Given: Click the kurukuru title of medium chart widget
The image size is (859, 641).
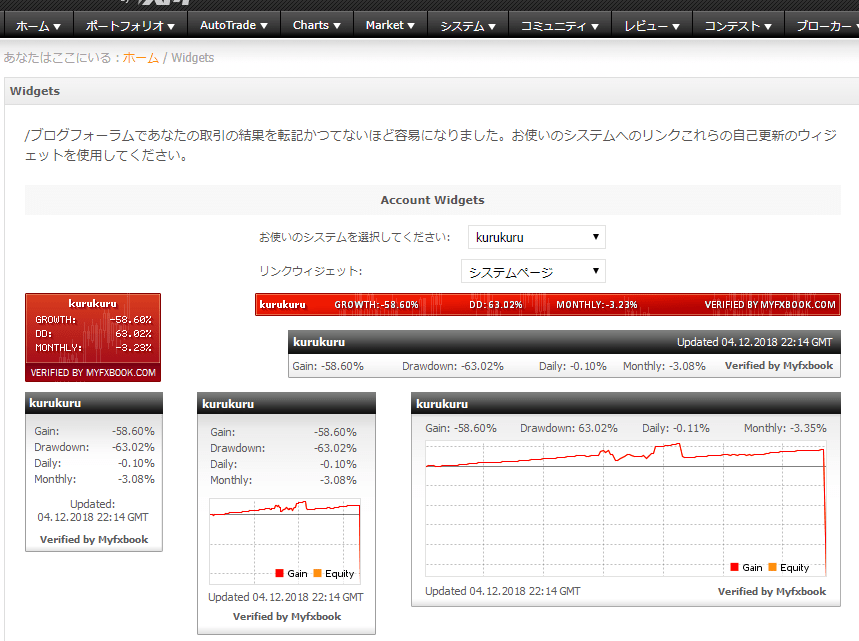Looking at the screenshot, I should 228,404.
